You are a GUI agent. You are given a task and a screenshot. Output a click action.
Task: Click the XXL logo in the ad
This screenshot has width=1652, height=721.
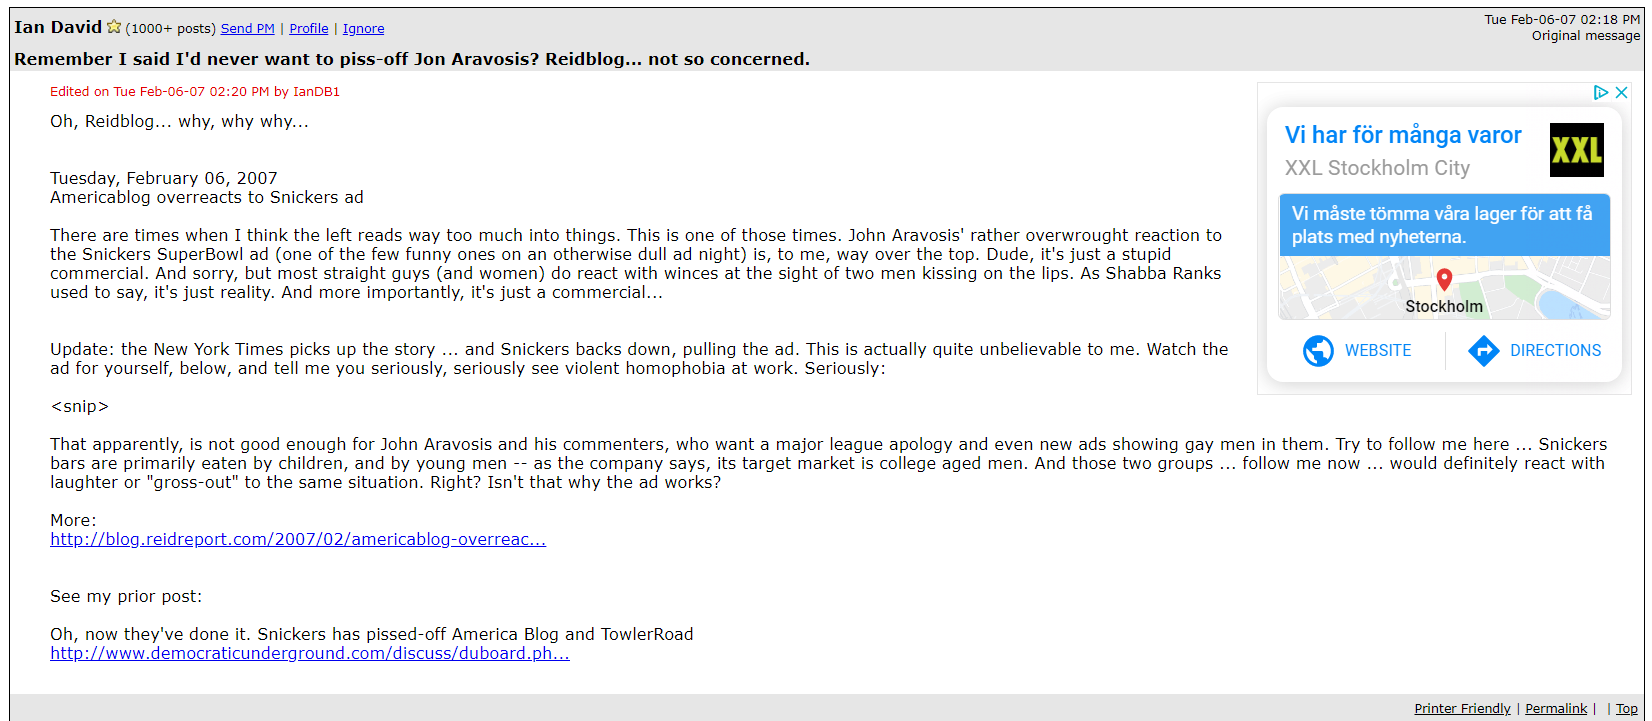point(1577,150)
